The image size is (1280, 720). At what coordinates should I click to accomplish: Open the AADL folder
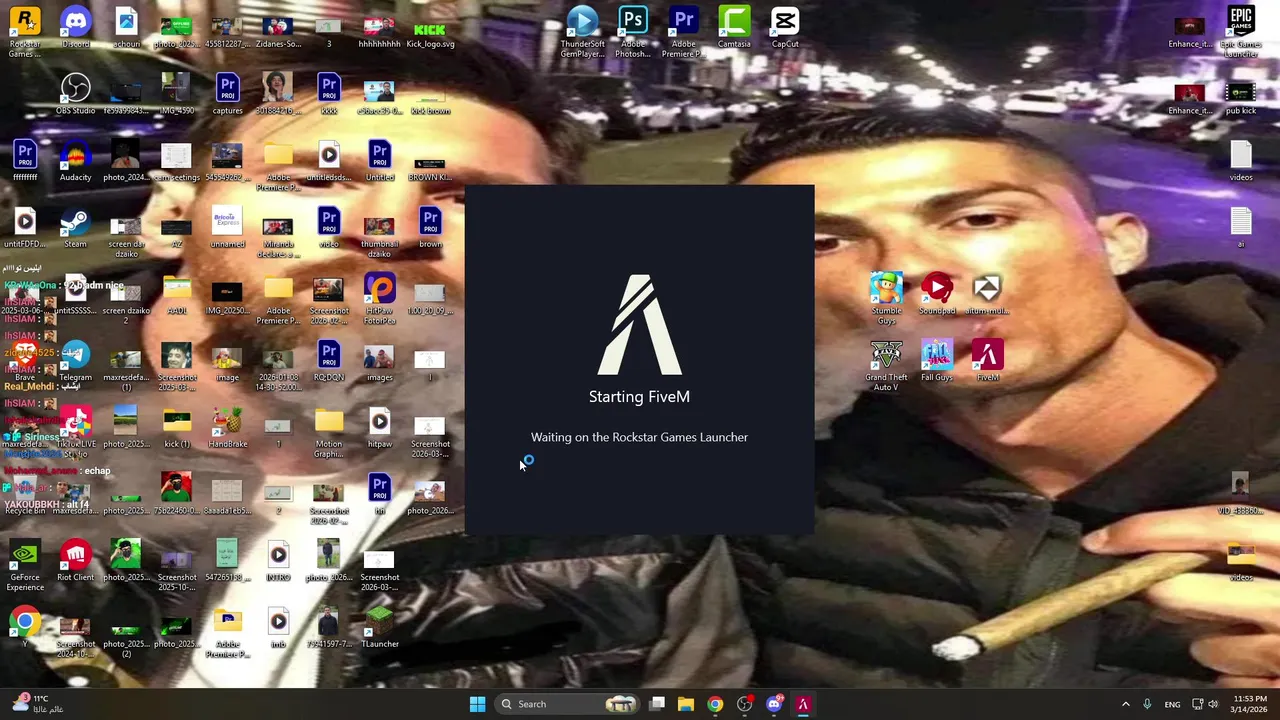[177, 295]
